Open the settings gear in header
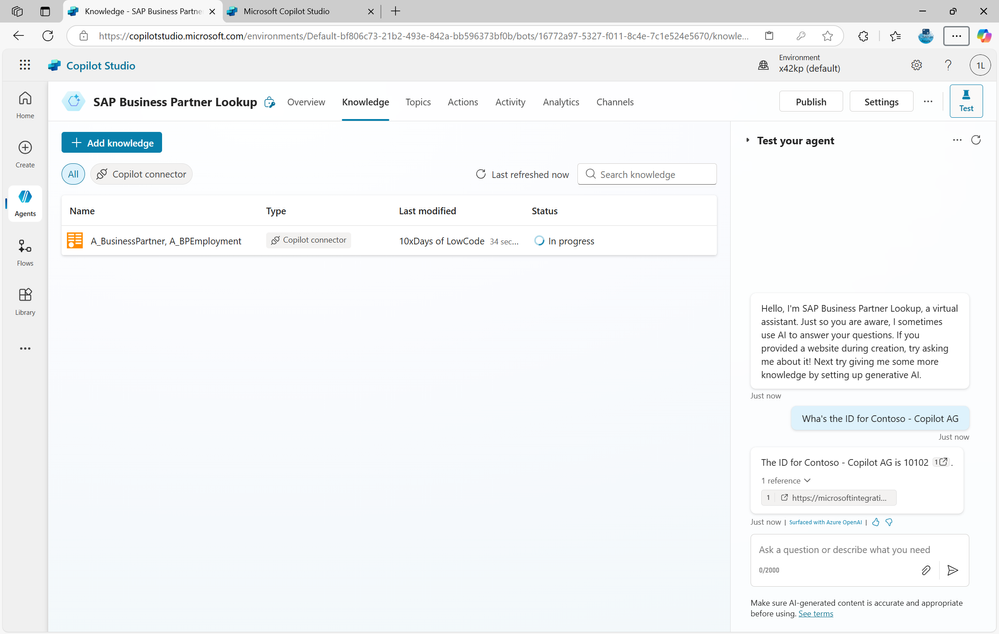 tap(916, 65)
